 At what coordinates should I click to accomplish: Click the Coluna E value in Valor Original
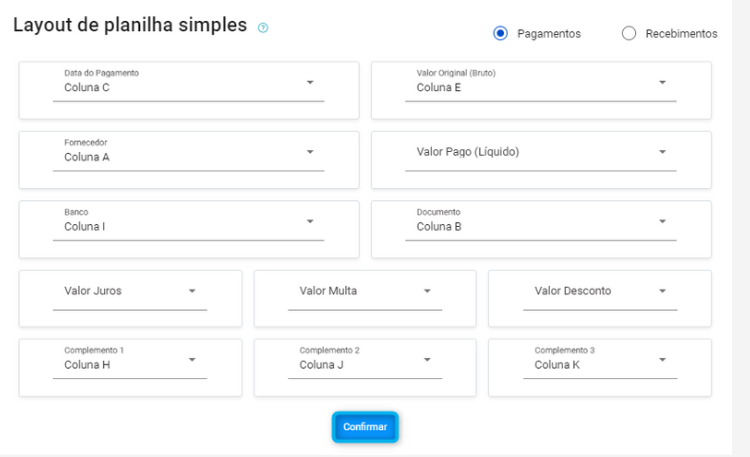tap(439, 88)
